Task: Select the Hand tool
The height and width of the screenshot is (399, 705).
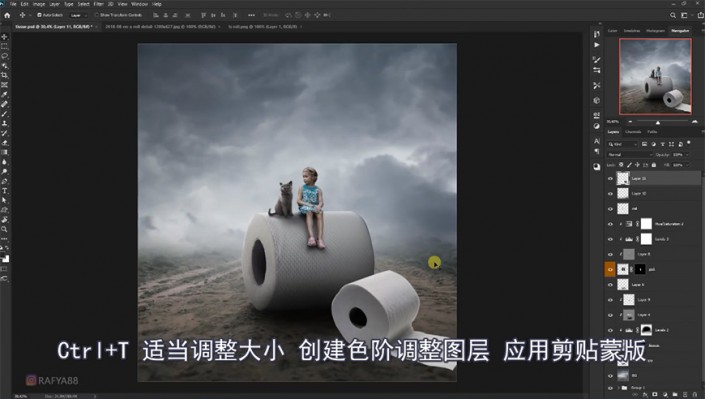Action: [x=4, y=220]
